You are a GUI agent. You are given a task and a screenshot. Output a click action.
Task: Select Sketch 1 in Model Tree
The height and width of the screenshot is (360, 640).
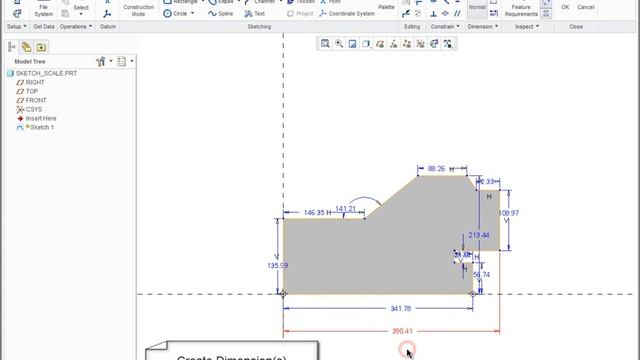click(x=35, y=127)
